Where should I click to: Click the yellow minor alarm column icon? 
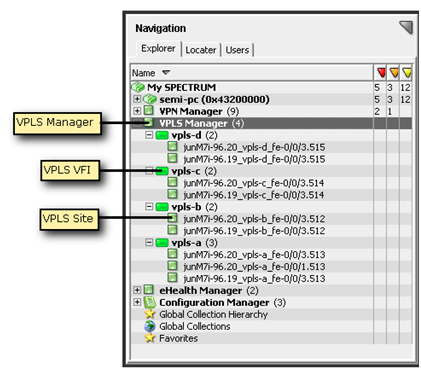(406, 72)
